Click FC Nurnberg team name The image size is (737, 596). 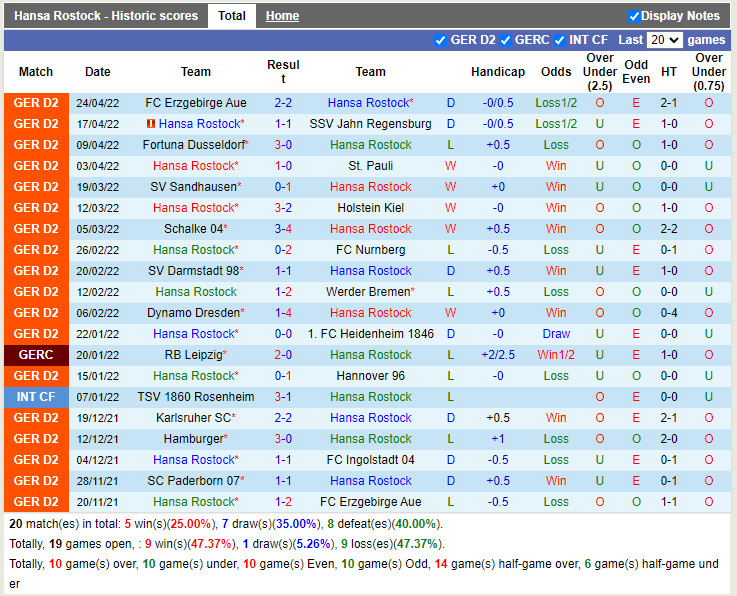[x=370, y=250]
